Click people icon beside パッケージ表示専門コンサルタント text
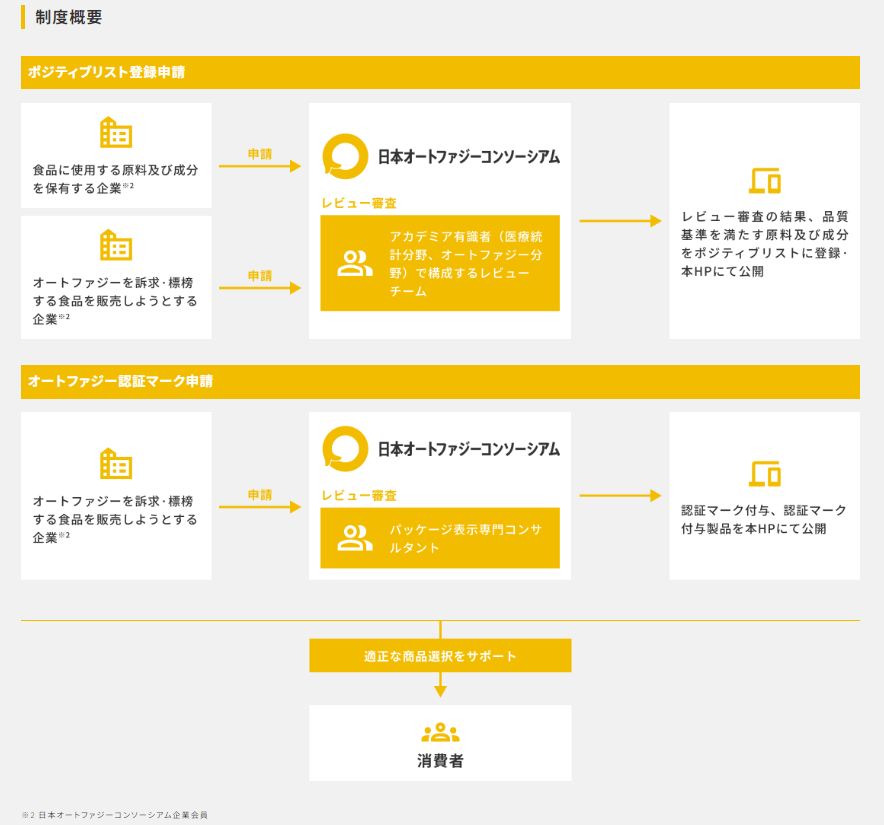This screenshot has height=825, width=884. 355,538
